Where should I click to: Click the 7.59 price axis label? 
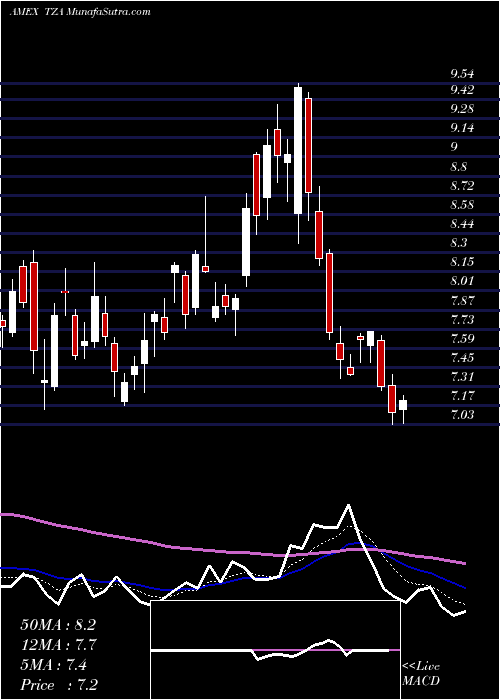[x=462, y=338]
